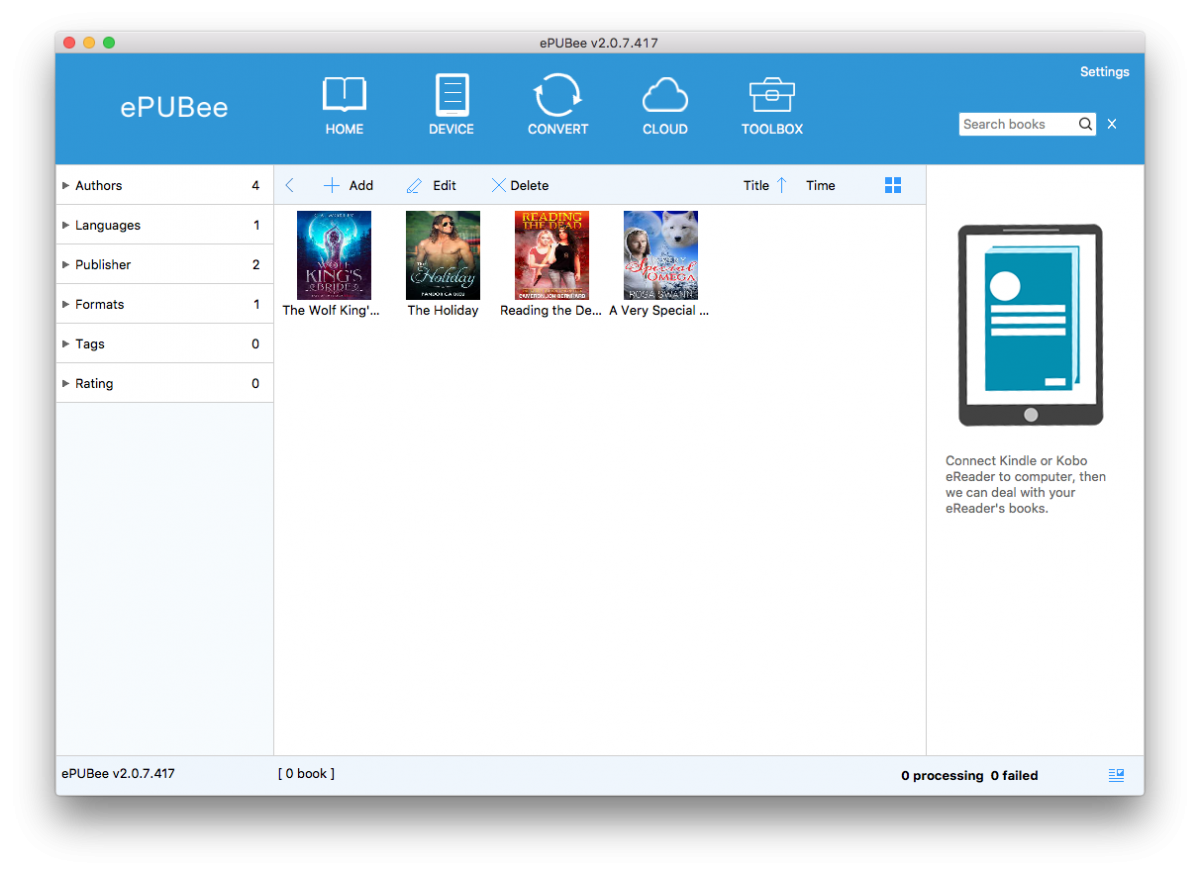Image resolution: width=1200 pixels, height=875 pixels.
Task: Open the CLOUD section
Action: point(665,96)
